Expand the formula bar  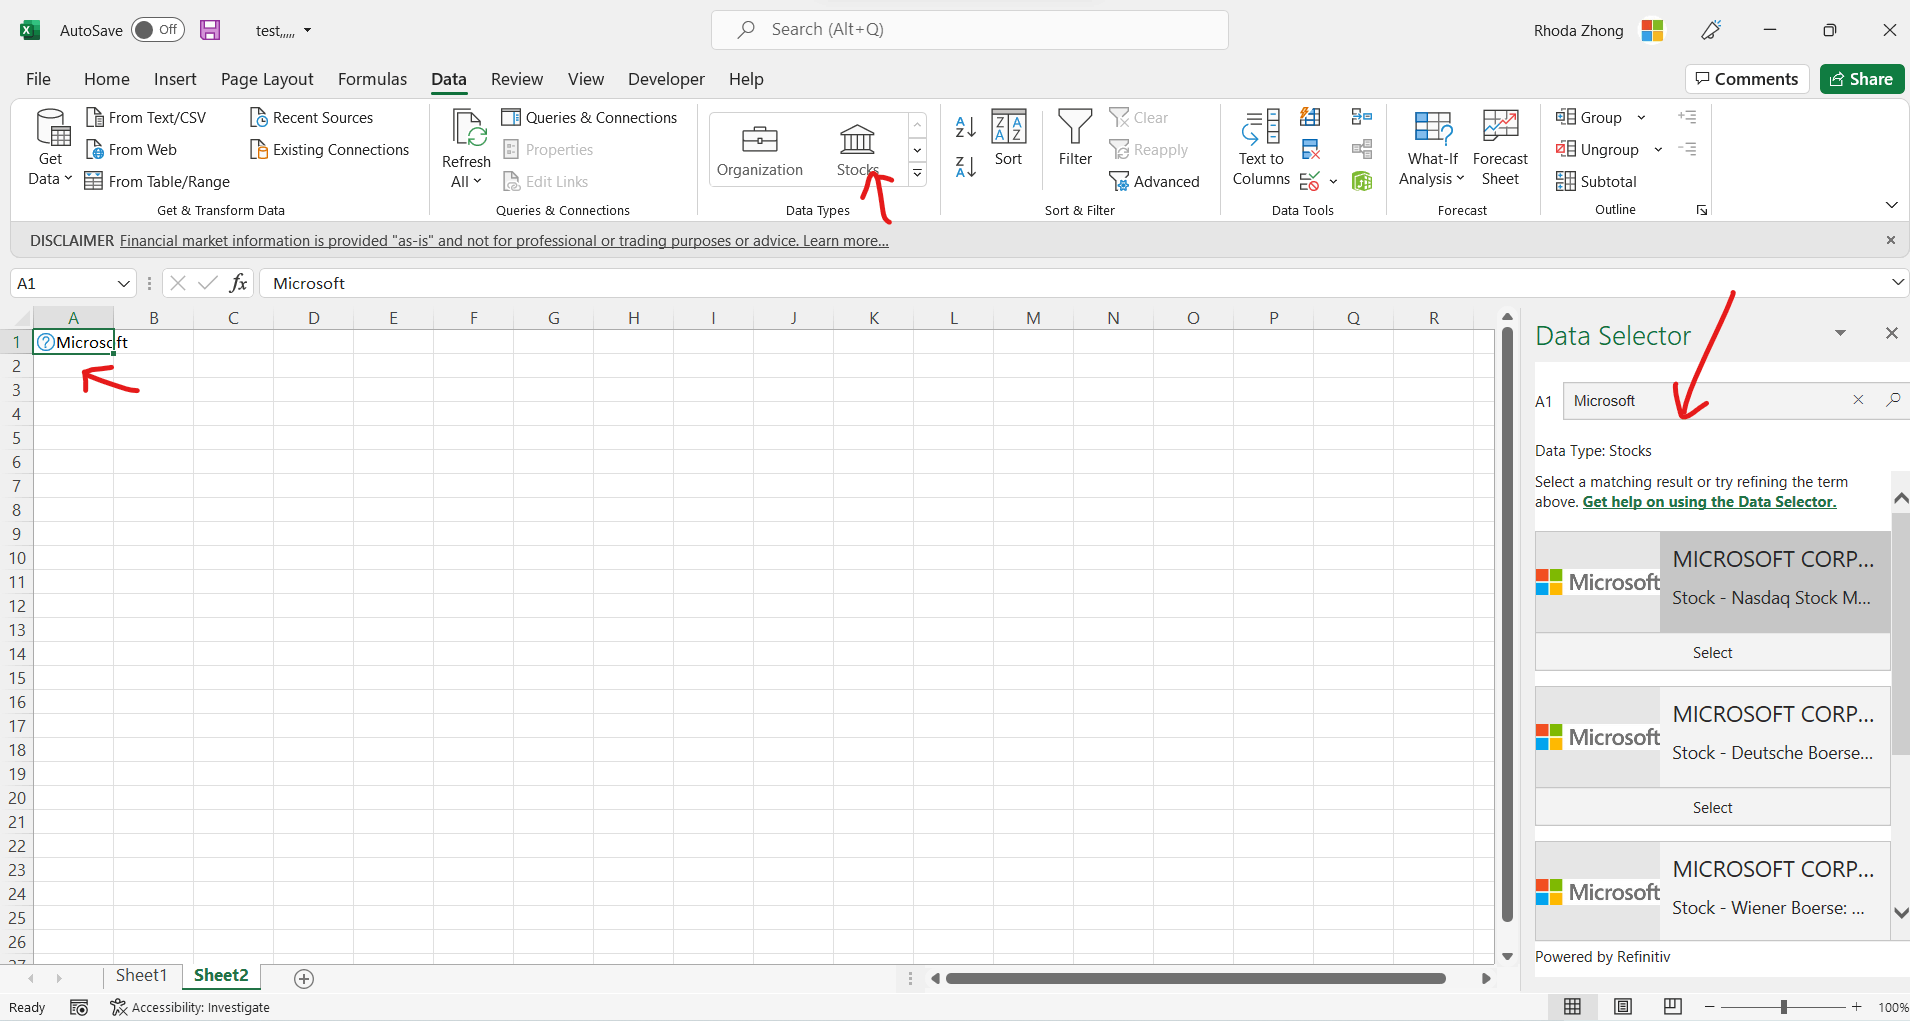point(1898,283)
